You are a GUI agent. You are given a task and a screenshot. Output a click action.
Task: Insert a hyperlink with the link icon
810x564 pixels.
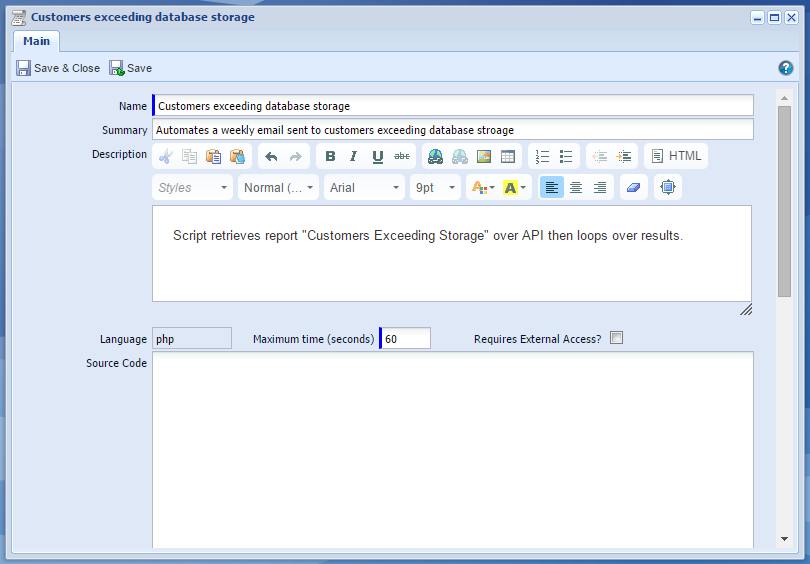[x=435, y=156]
